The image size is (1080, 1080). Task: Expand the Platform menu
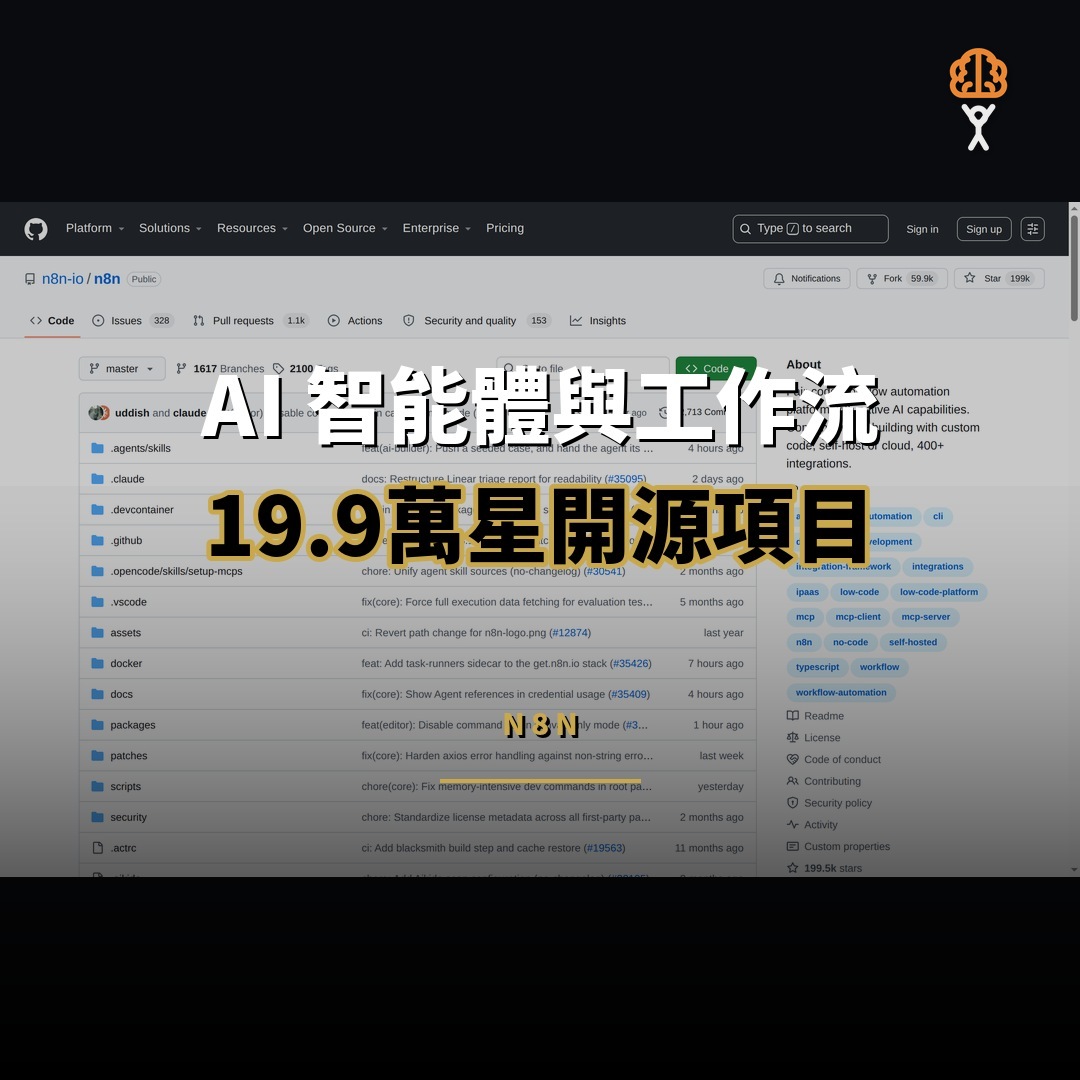(95, 228)
